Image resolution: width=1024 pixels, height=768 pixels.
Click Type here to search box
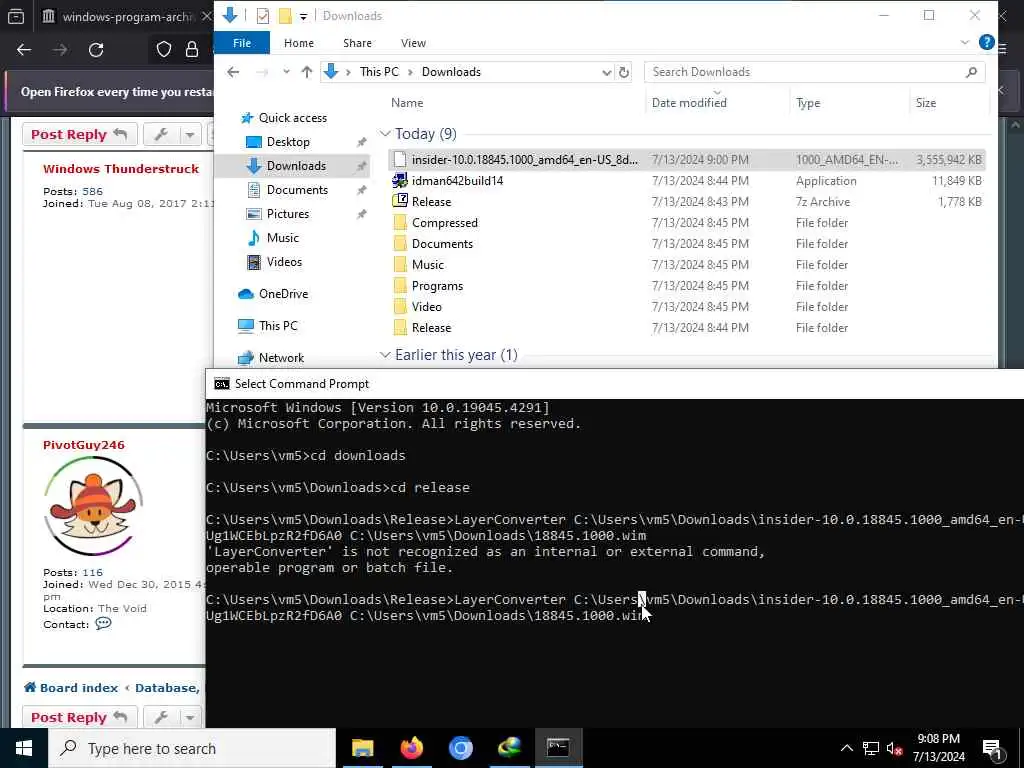(192, 748)
